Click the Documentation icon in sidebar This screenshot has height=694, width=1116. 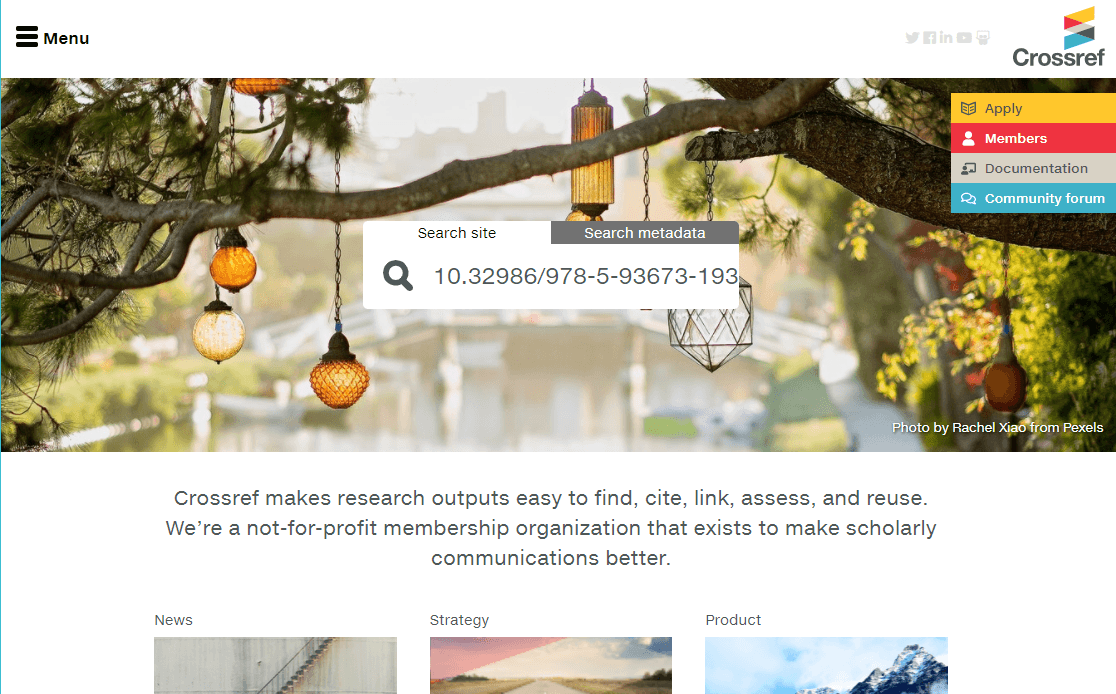pyautogui.click(x=969, y=169)
